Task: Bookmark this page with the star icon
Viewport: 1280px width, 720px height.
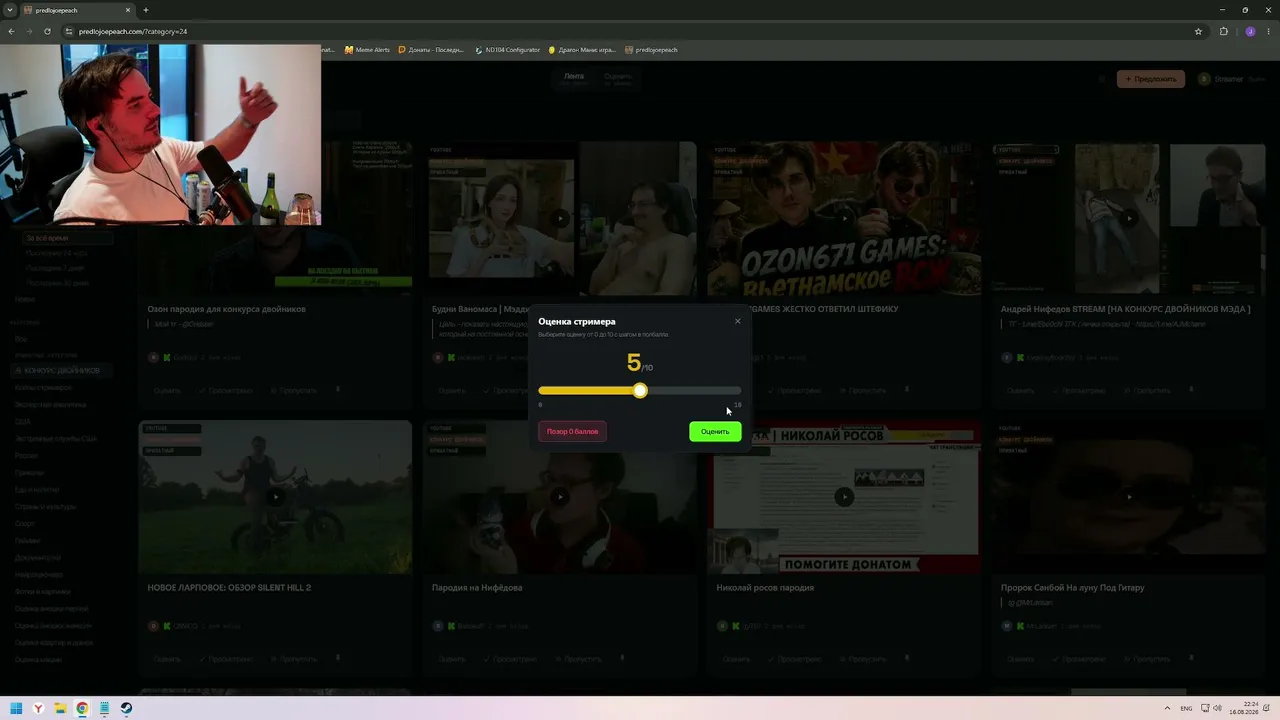Action: click(x=1198, y=31)
